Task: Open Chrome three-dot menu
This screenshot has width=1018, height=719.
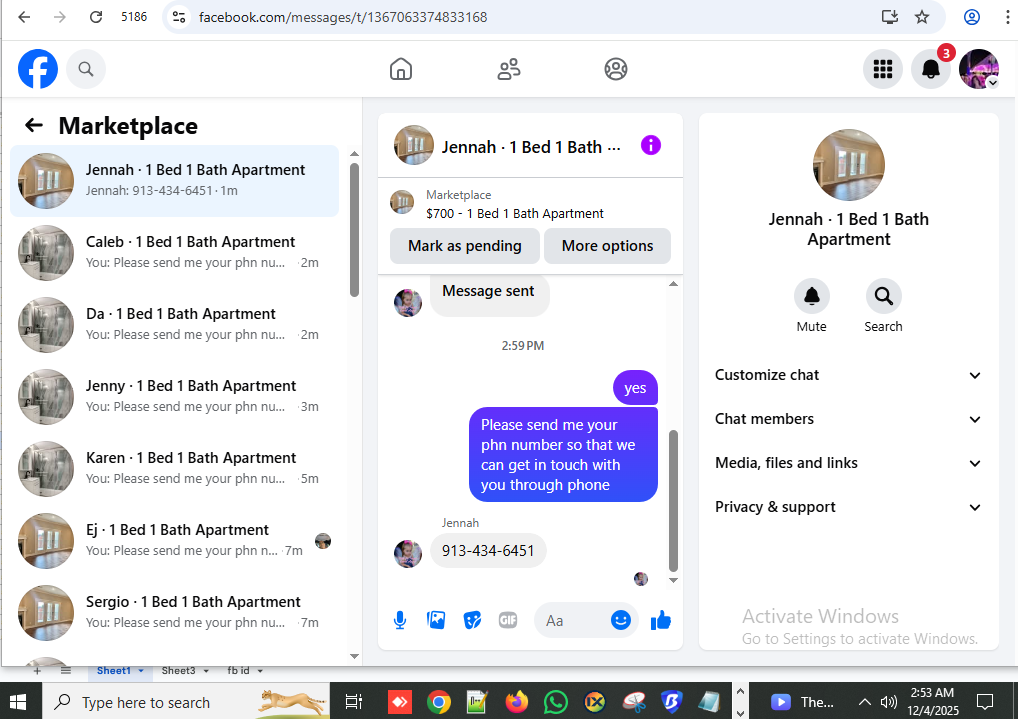Action: point(1007,17)
